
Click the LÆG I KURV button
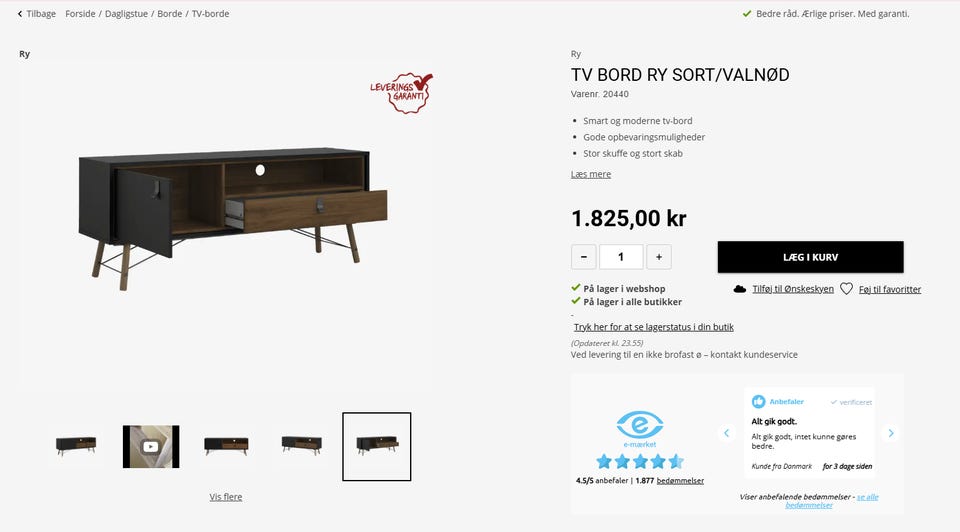[811, 257]
